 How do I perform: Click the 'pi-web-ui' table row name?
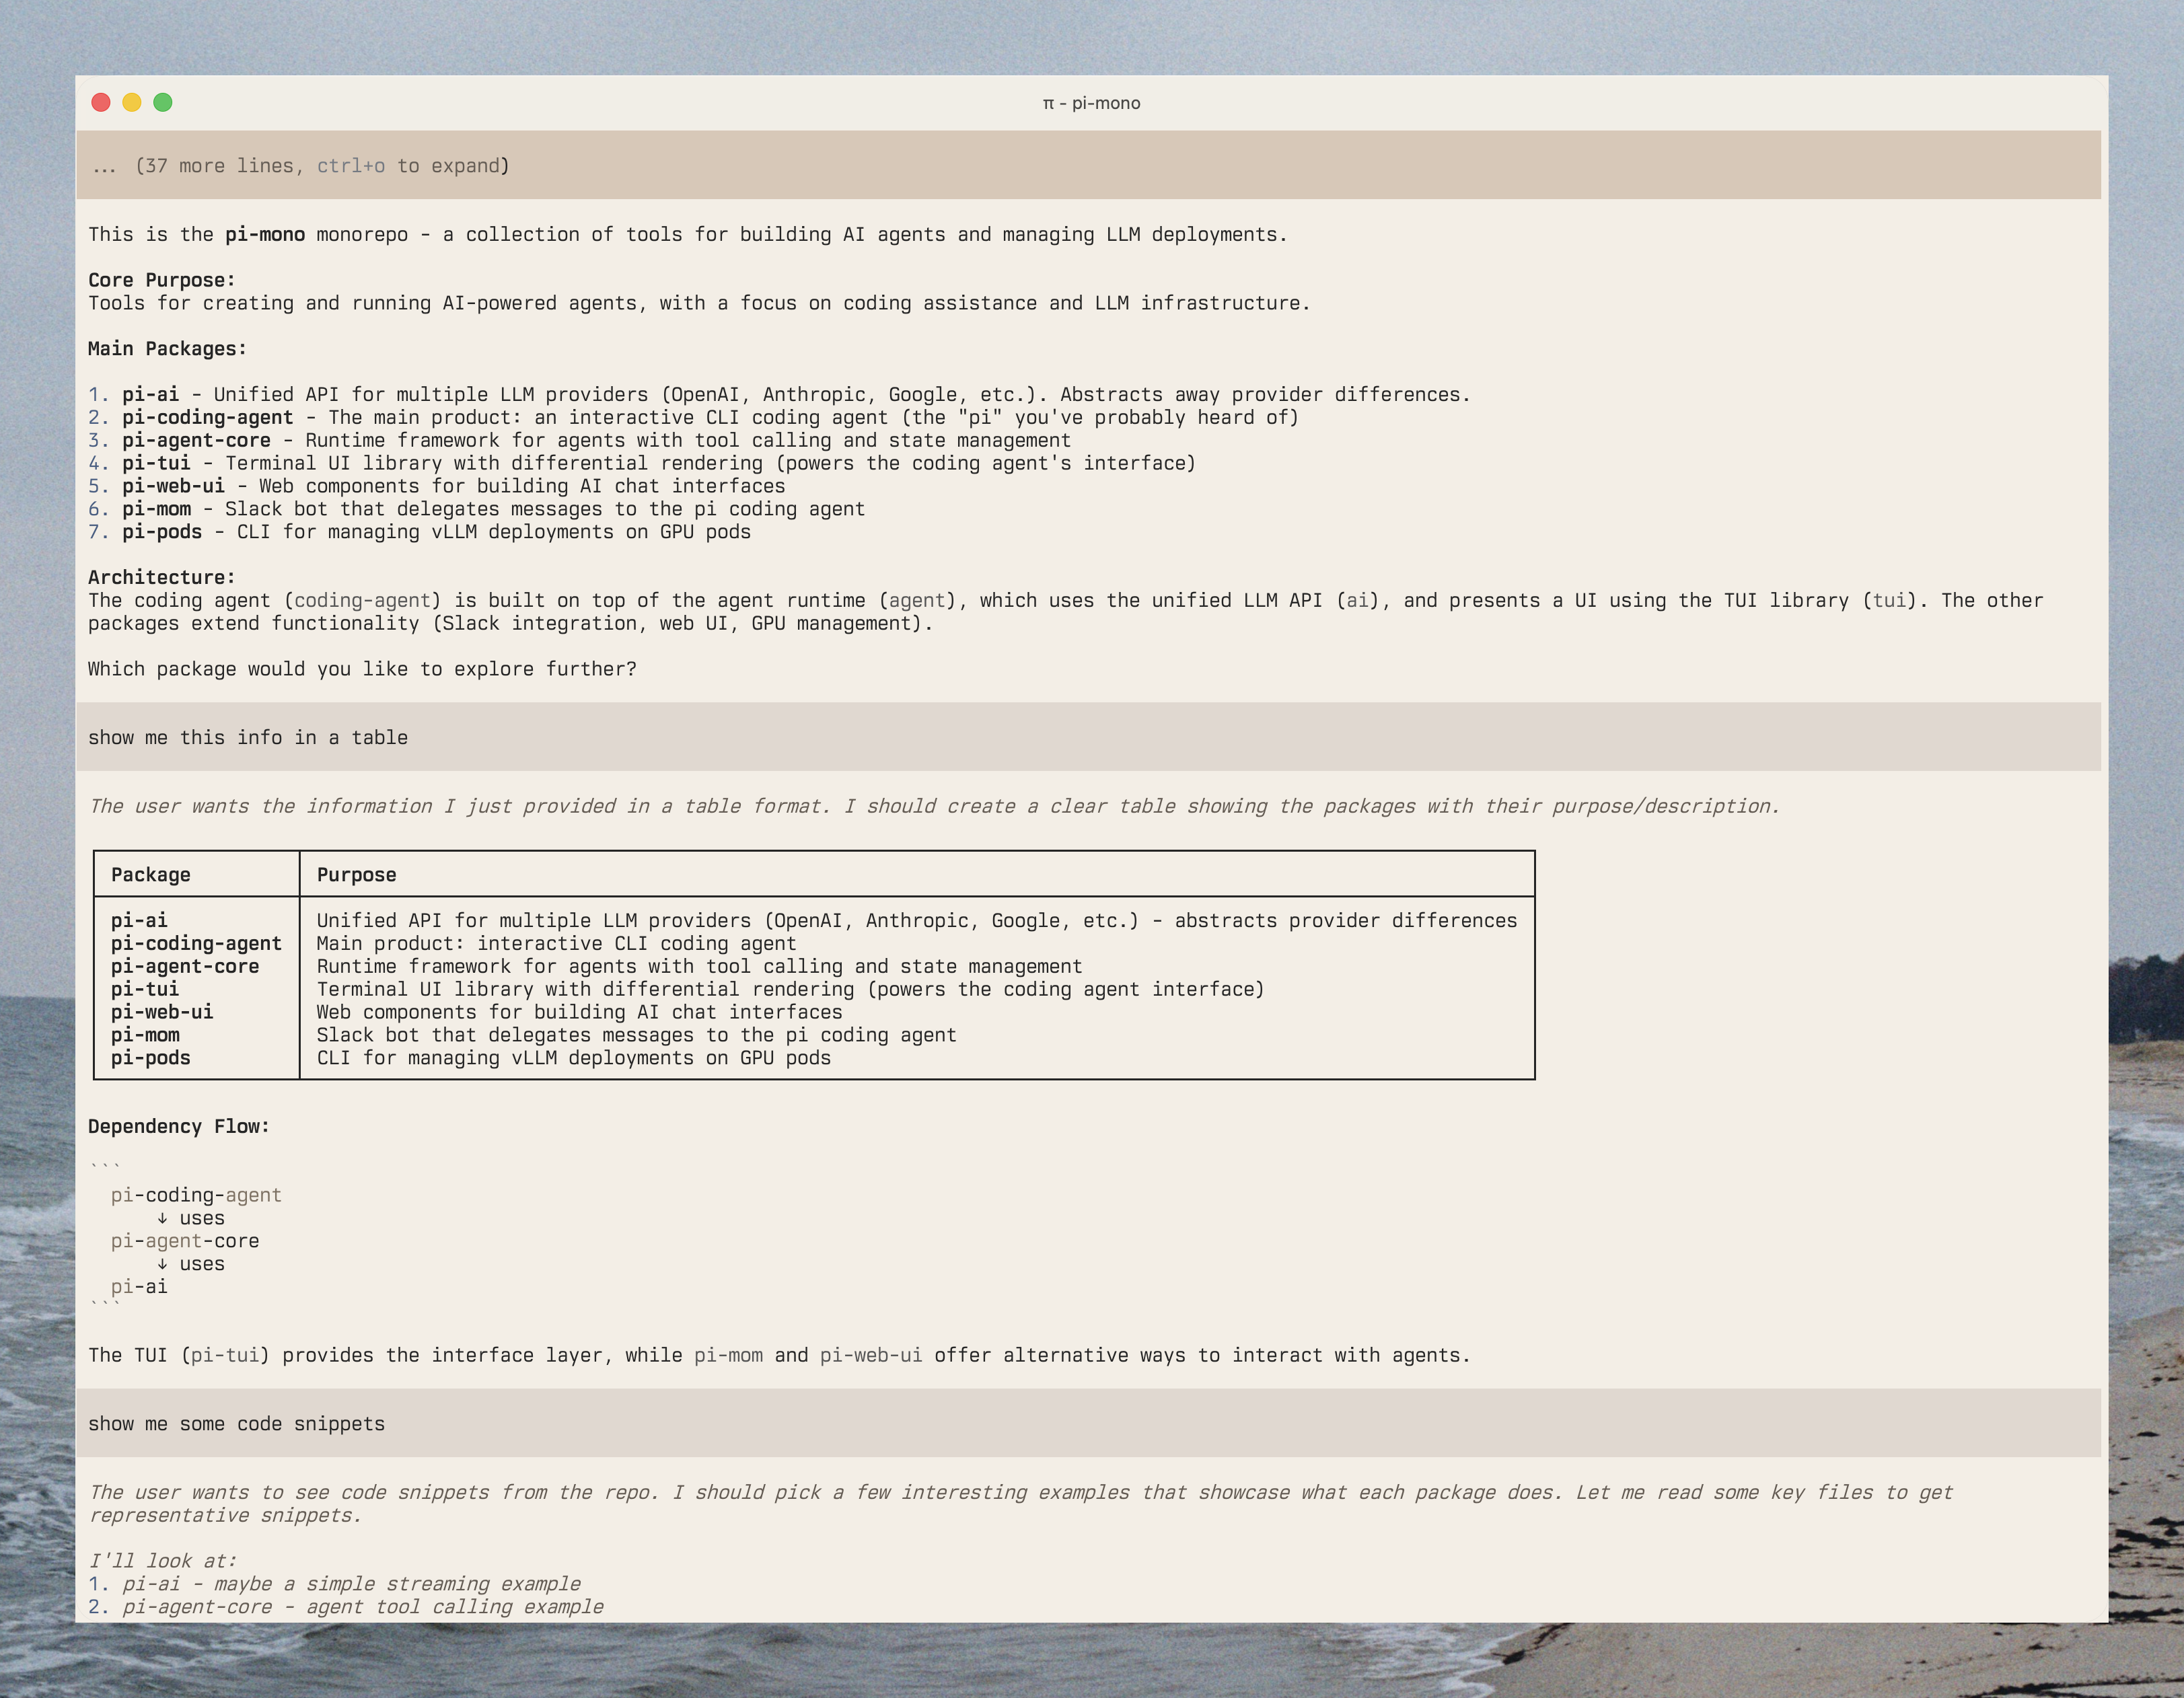(x=162, y=1012)
